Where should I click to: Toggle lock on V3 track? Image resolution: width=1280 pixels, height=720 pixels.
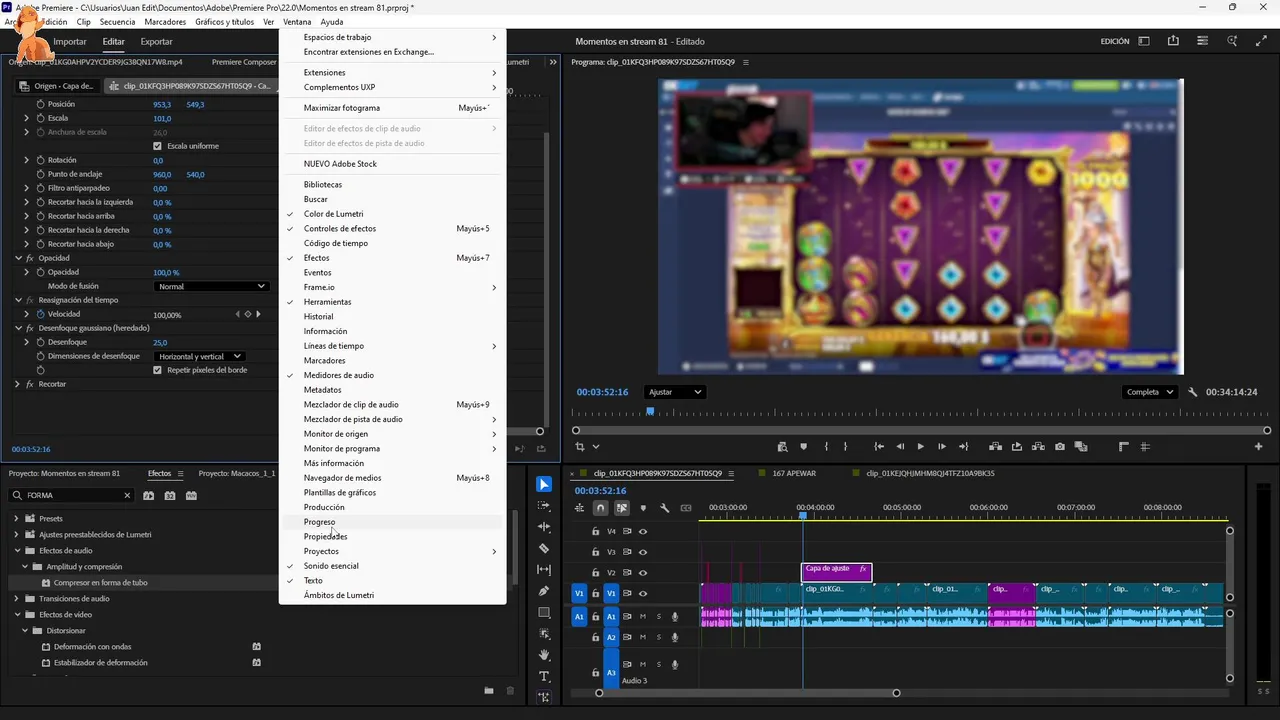(595, 552)
